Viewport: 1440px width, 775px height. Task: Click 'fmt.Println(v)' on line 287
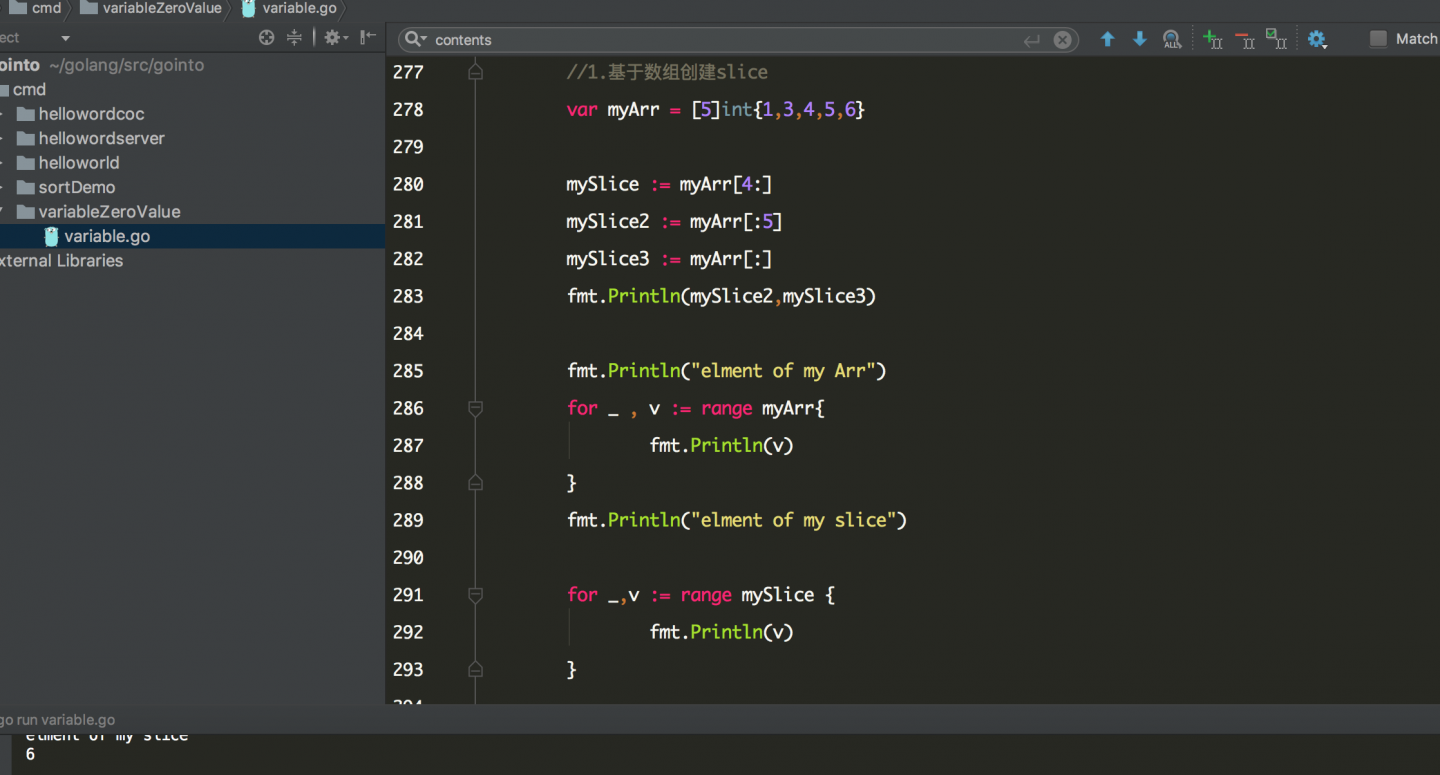721,445
